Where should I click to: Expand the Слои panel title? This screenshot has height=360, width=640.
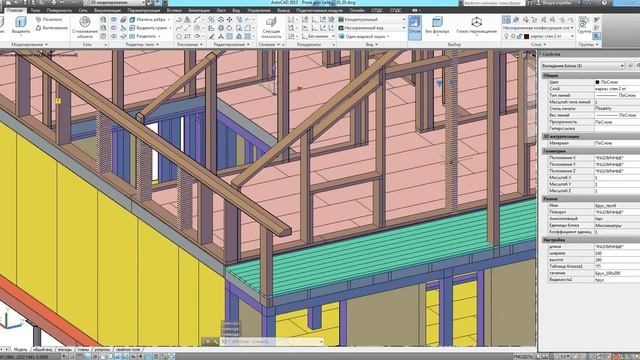pyautogui.click(x=538, y=44)
